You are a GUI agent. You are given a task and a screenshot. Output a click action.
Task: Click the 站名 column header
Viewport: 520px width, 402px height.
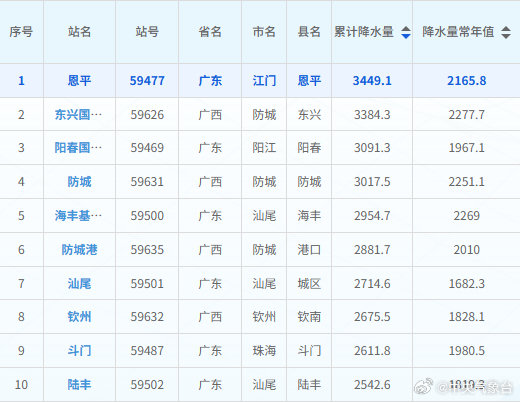pyautogui.click(x=79, y=32)
